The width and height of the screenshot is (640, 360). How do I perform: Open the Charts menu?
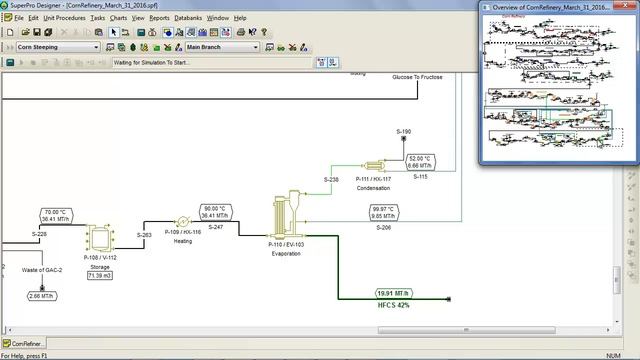click(x=118, y=18)
